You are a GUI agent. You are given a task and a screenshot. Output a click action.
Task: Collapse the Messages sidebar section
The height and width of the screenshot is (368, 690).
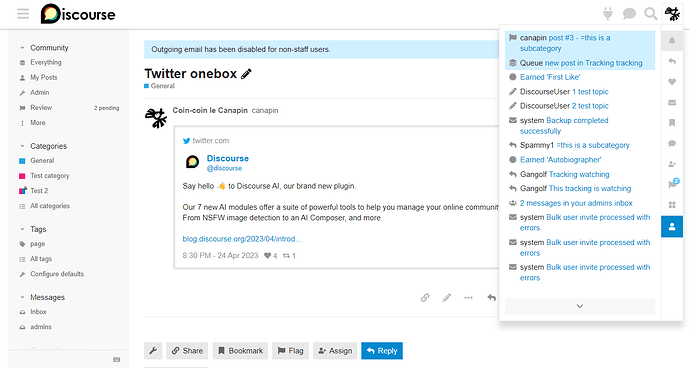click(42, 297)
